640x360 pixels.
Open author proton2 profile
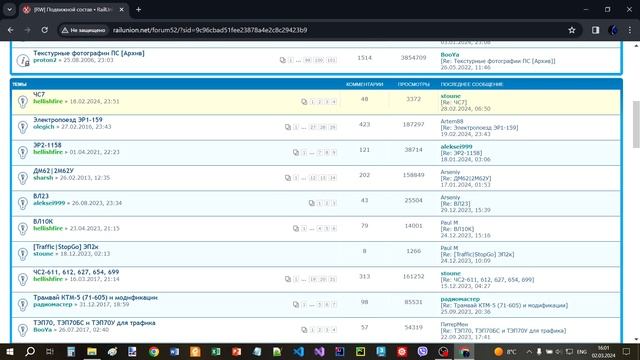pyautogui.click(x=44, y=60)
